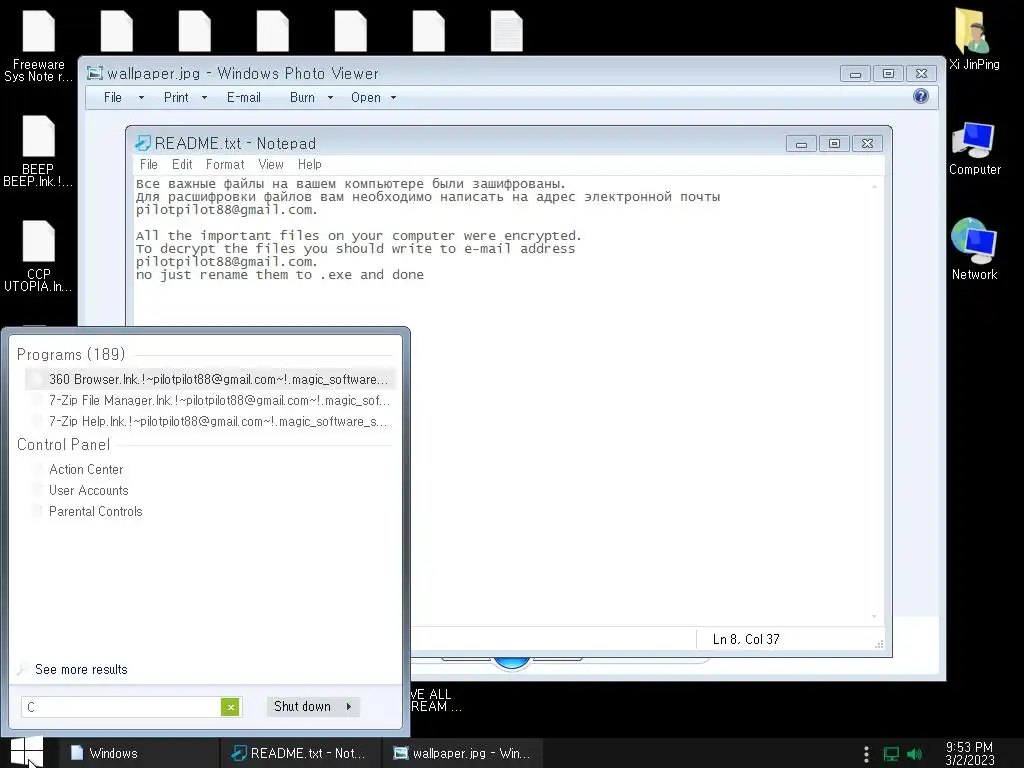Click the Ln 8, Col 37 status text
The height and width of the screenshot is (768, 1024).
click(x=746, y=639)
